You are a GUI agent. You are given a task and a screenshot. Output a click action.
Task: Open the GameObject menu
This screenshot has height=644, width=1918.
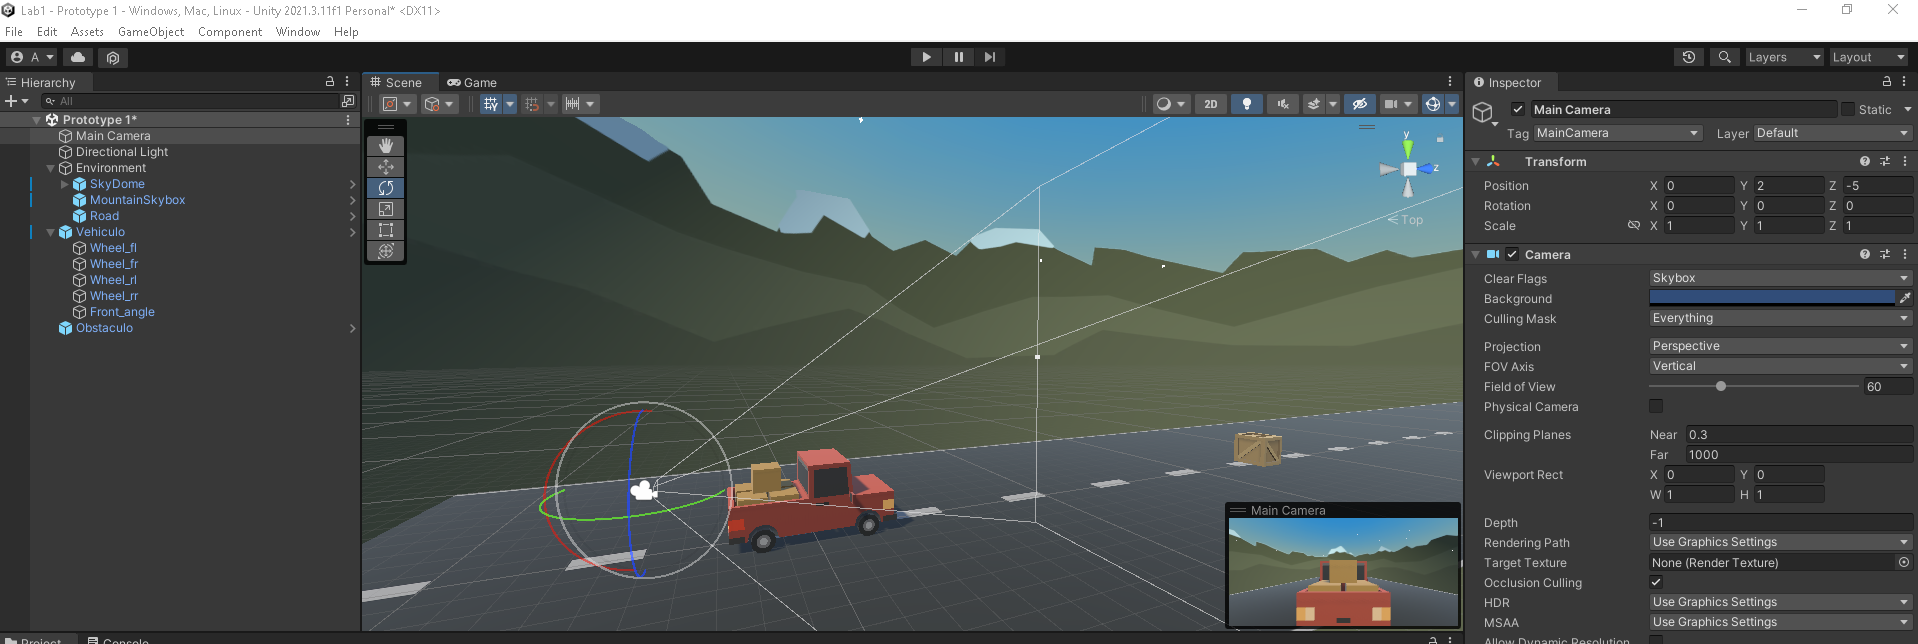151,32
